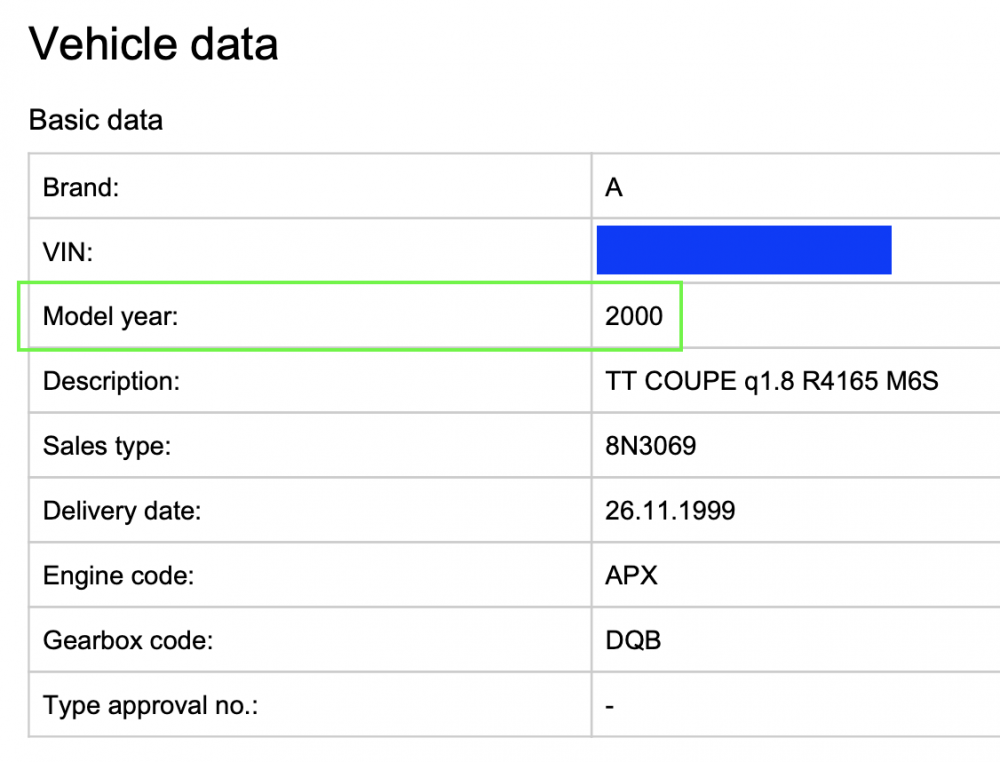Click the model year value 2000
Image resolution: width=1000 pixels, height=762 pixels.
(634, 316)
